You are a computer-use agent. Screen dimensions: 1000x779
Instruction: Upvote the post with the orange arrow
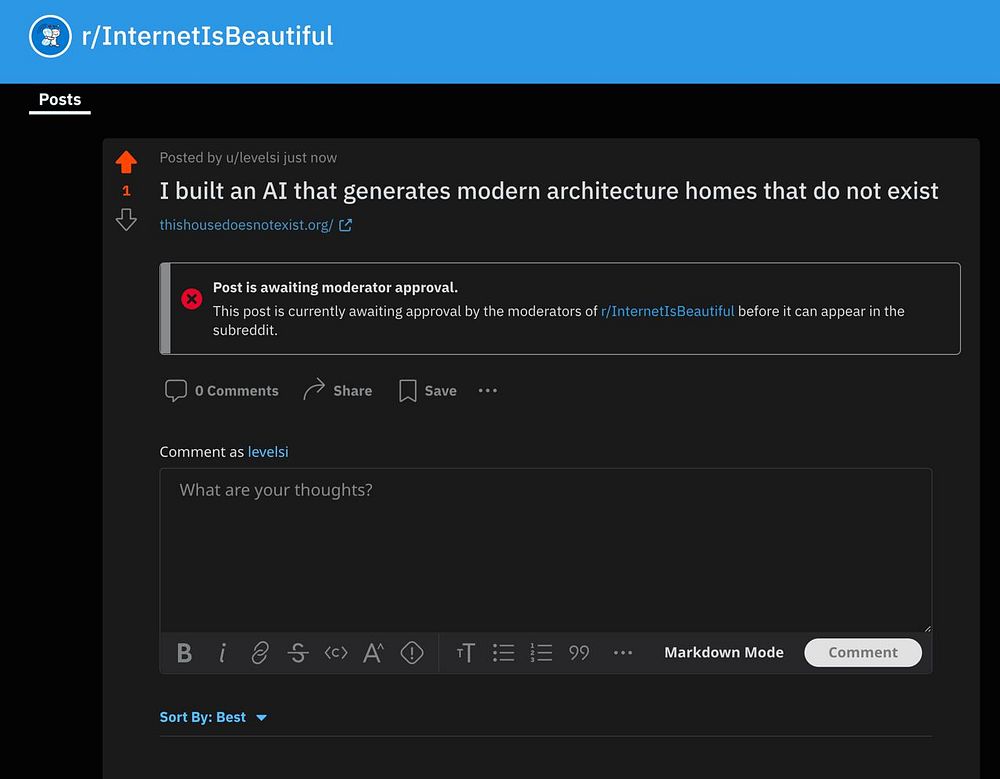(126, 162)
